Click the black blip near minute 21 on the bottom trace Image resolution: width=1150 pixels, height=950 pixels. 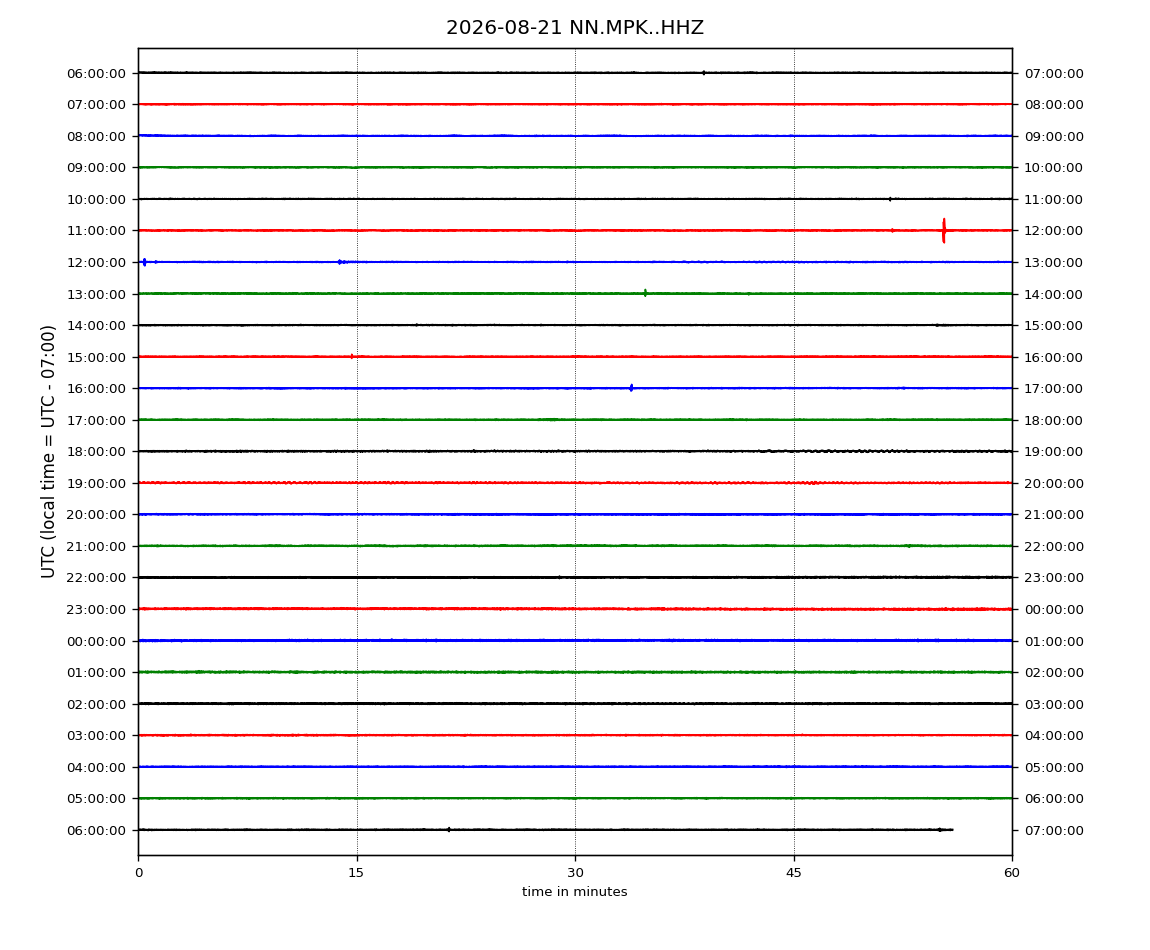(x=449, y=830)
